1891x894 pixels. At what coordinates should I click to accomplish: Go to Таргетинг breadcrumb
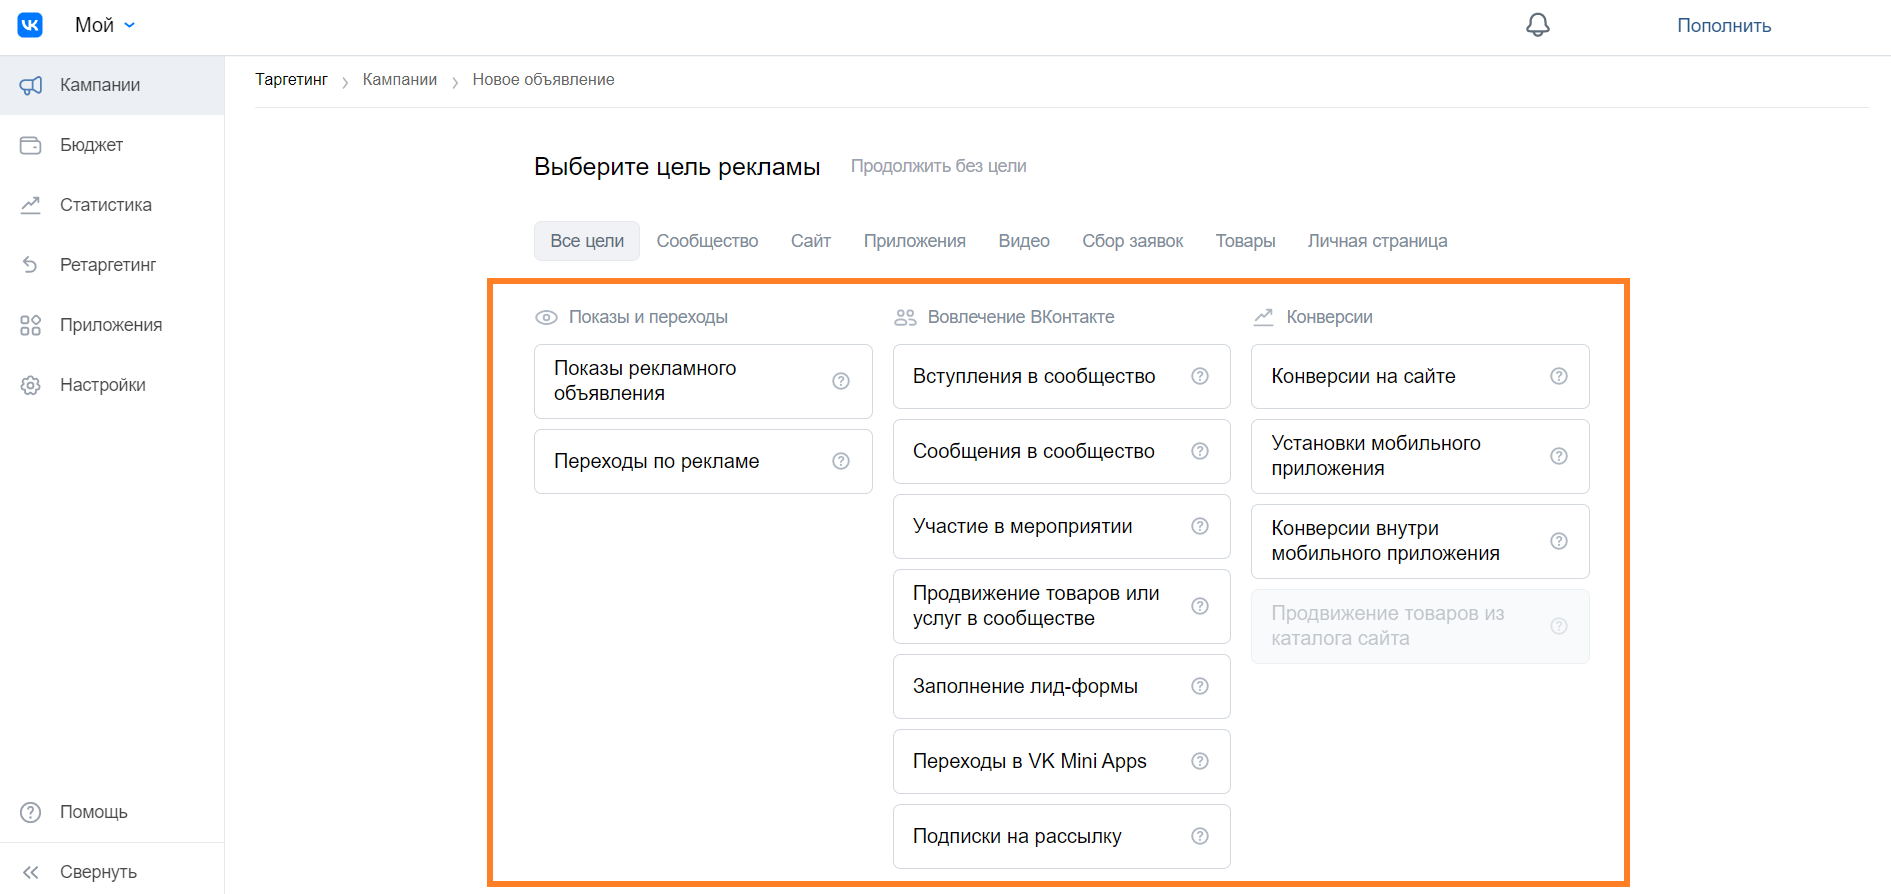tap(291, 80)
